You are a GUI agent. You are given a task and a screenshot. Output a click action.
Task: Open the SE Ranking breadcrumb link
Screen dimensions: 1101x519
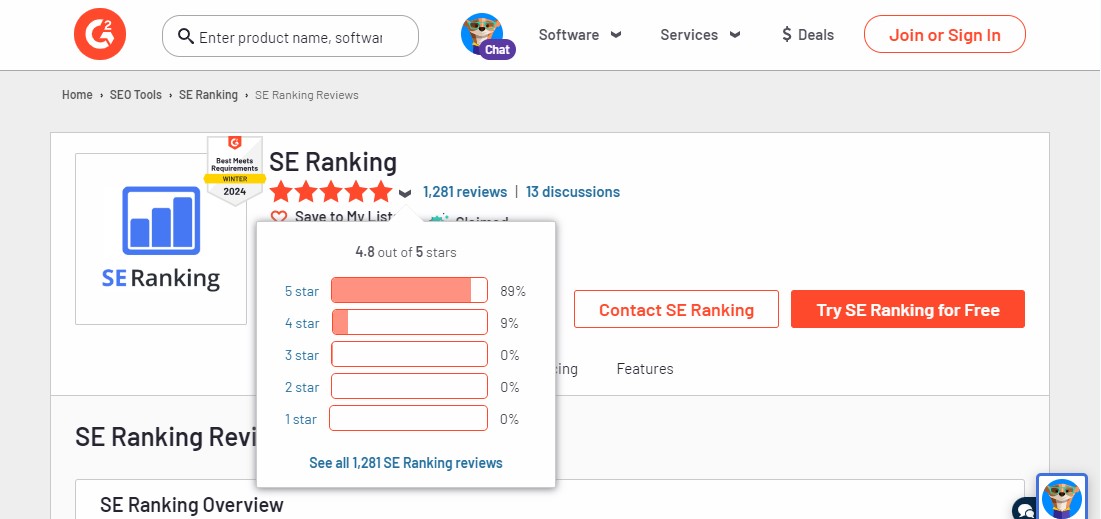click(x=208, y=95)
